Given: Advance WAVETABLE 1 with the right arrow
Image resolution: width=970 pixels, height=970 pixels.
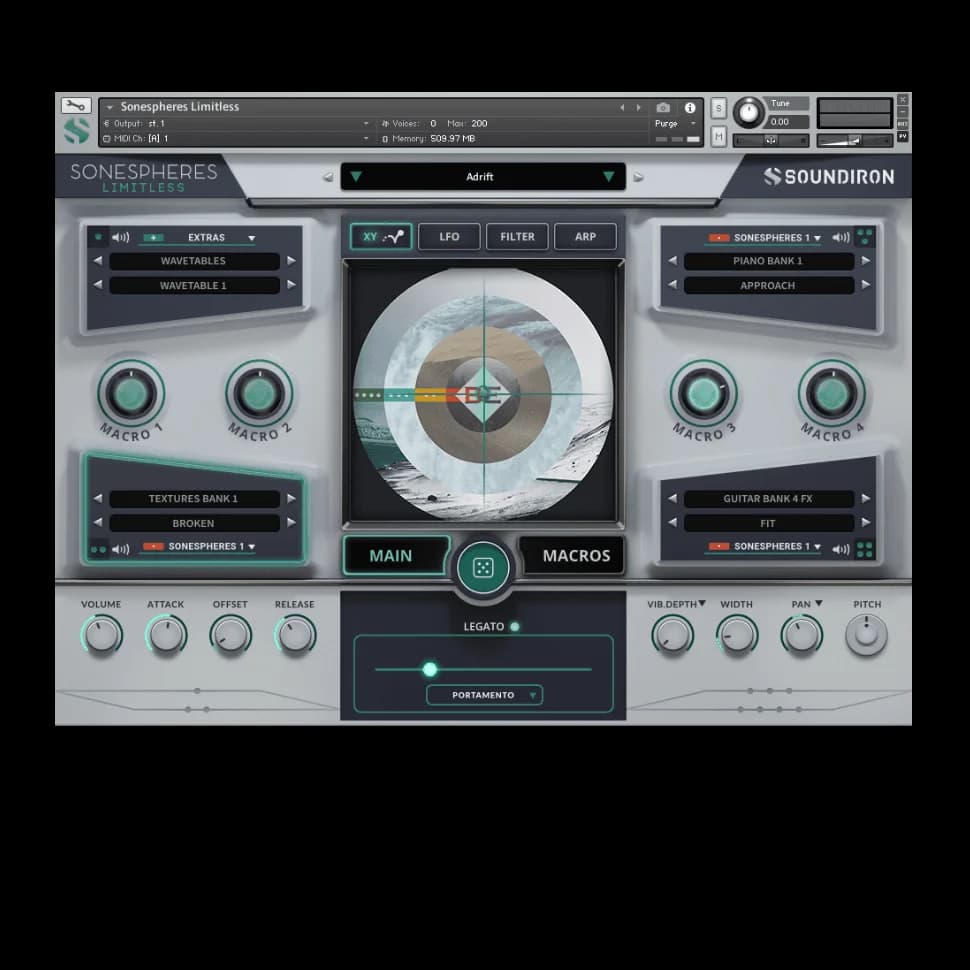Looking at the screenshot, I should pos(289,285).
